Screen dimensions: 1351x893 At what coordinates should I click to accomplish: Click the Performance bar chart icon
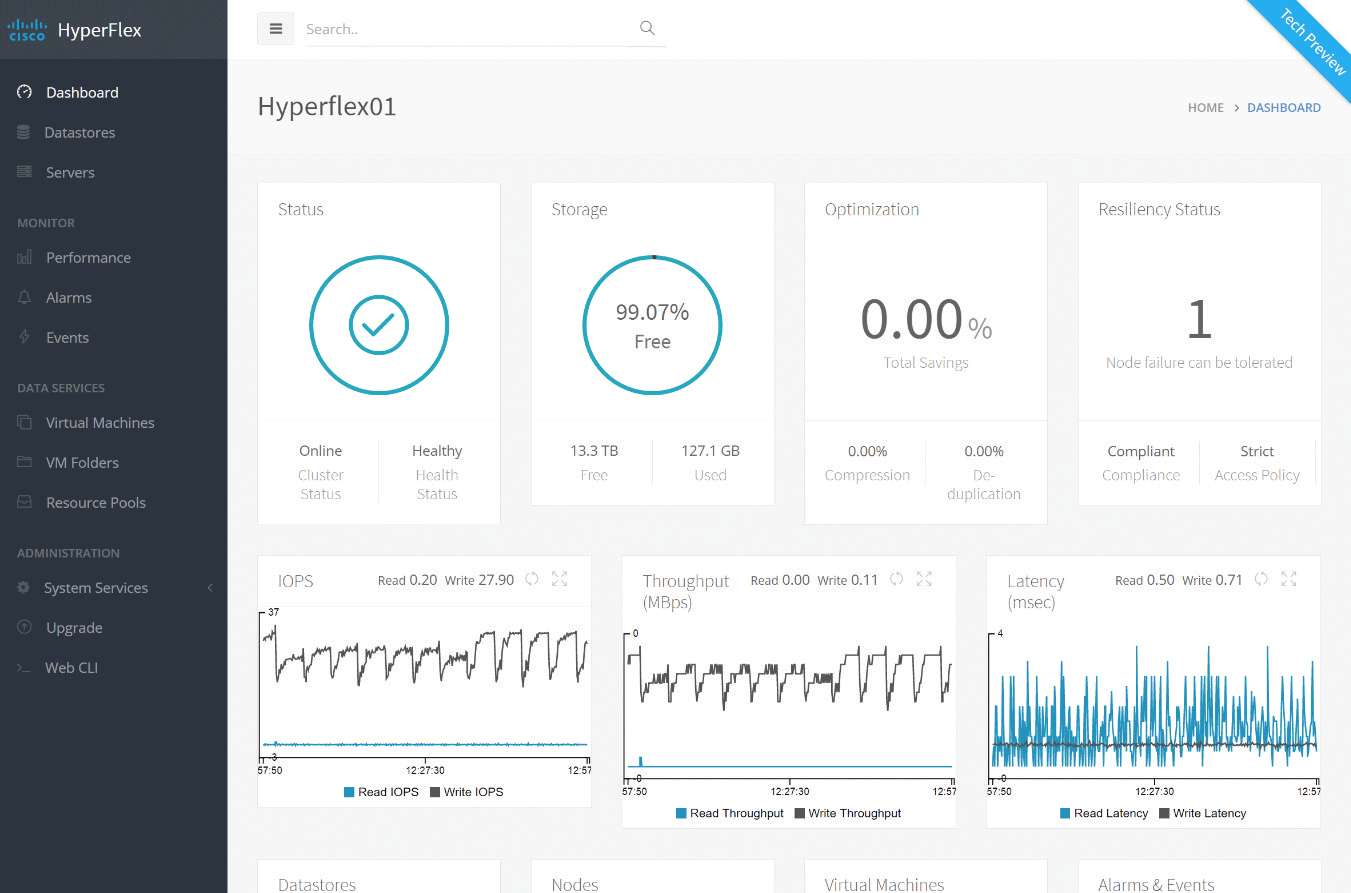[25, 257]
